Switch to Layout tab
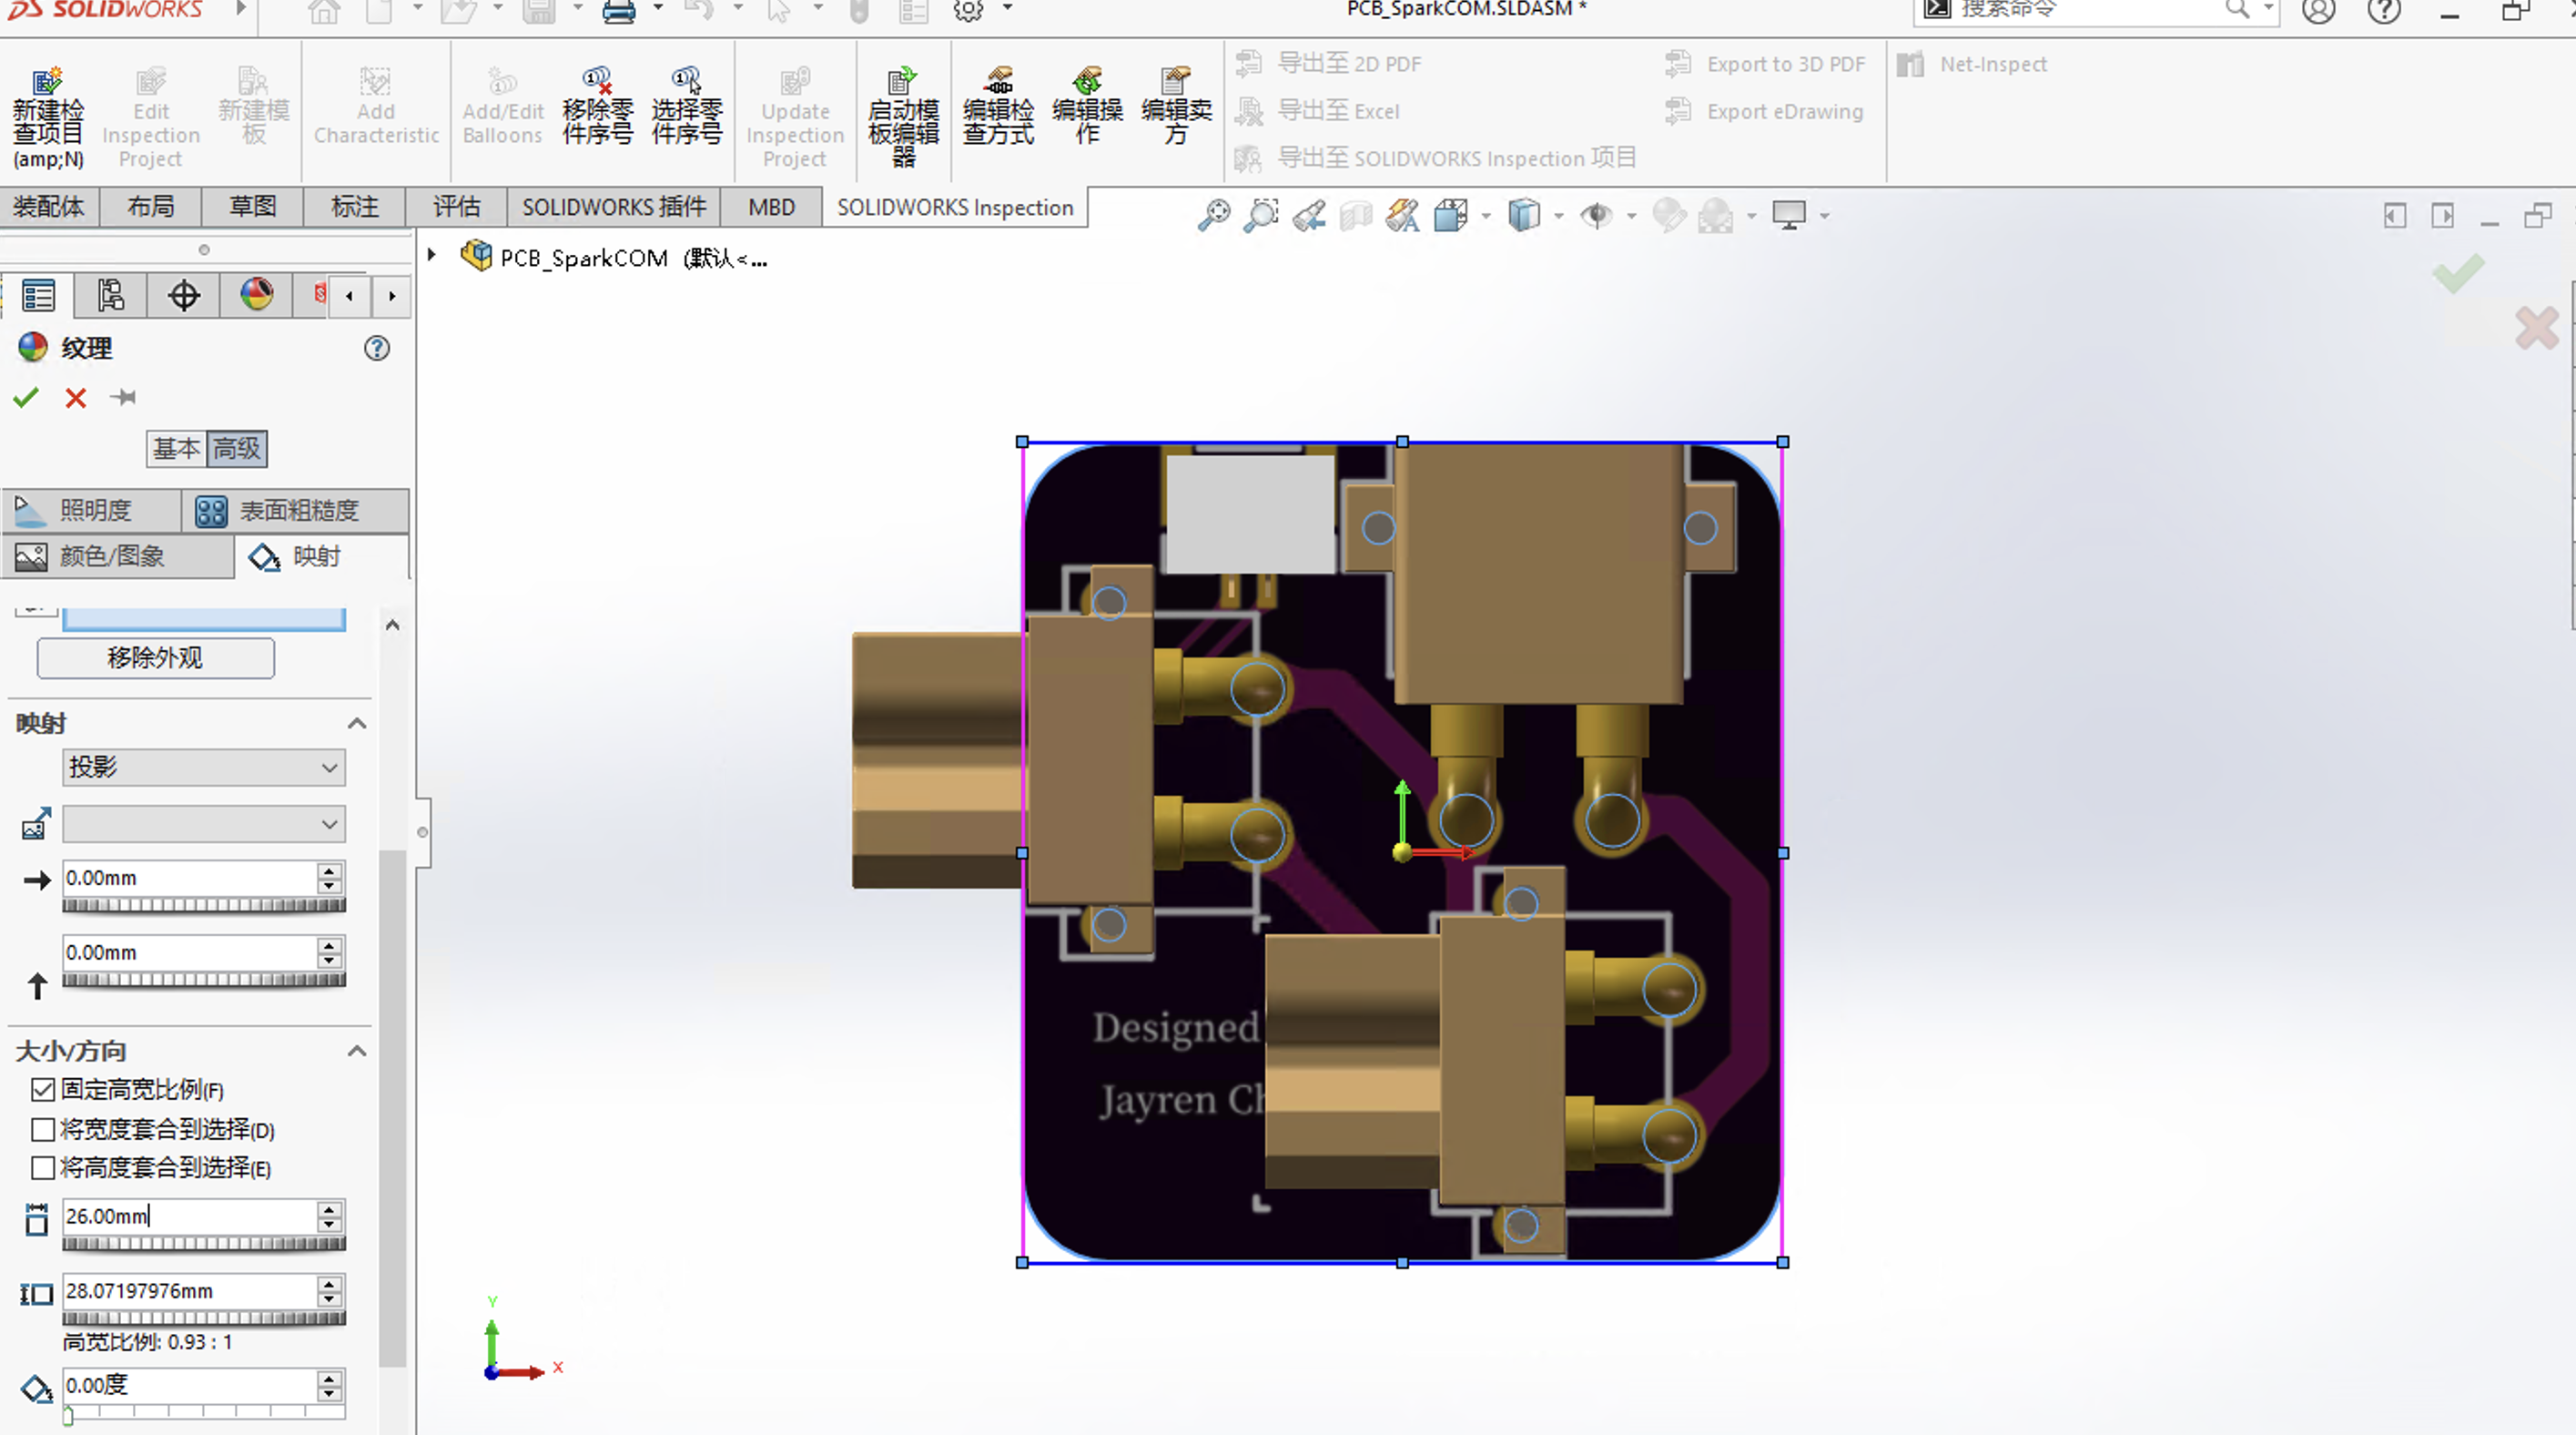The width and height of the screenshot is (2576, 1435). pyautogui.click(x=151, y=207)
